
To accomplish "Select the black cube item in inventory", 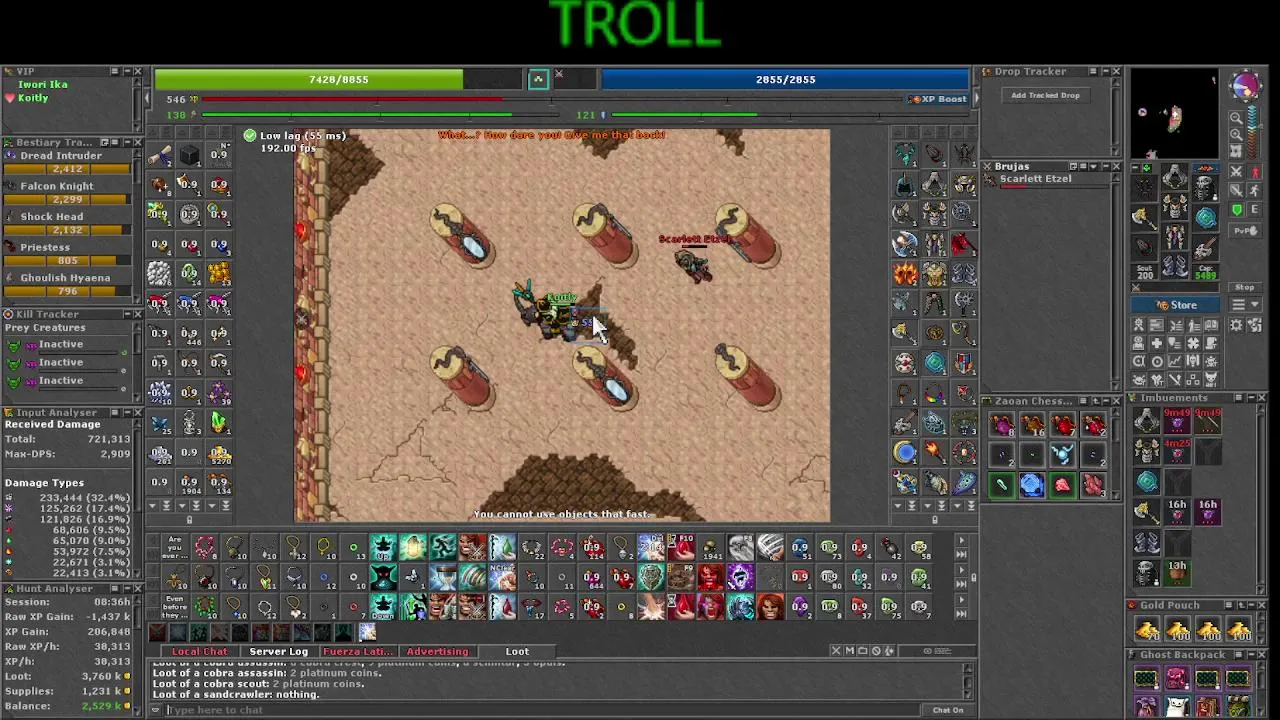I will 189,155.
